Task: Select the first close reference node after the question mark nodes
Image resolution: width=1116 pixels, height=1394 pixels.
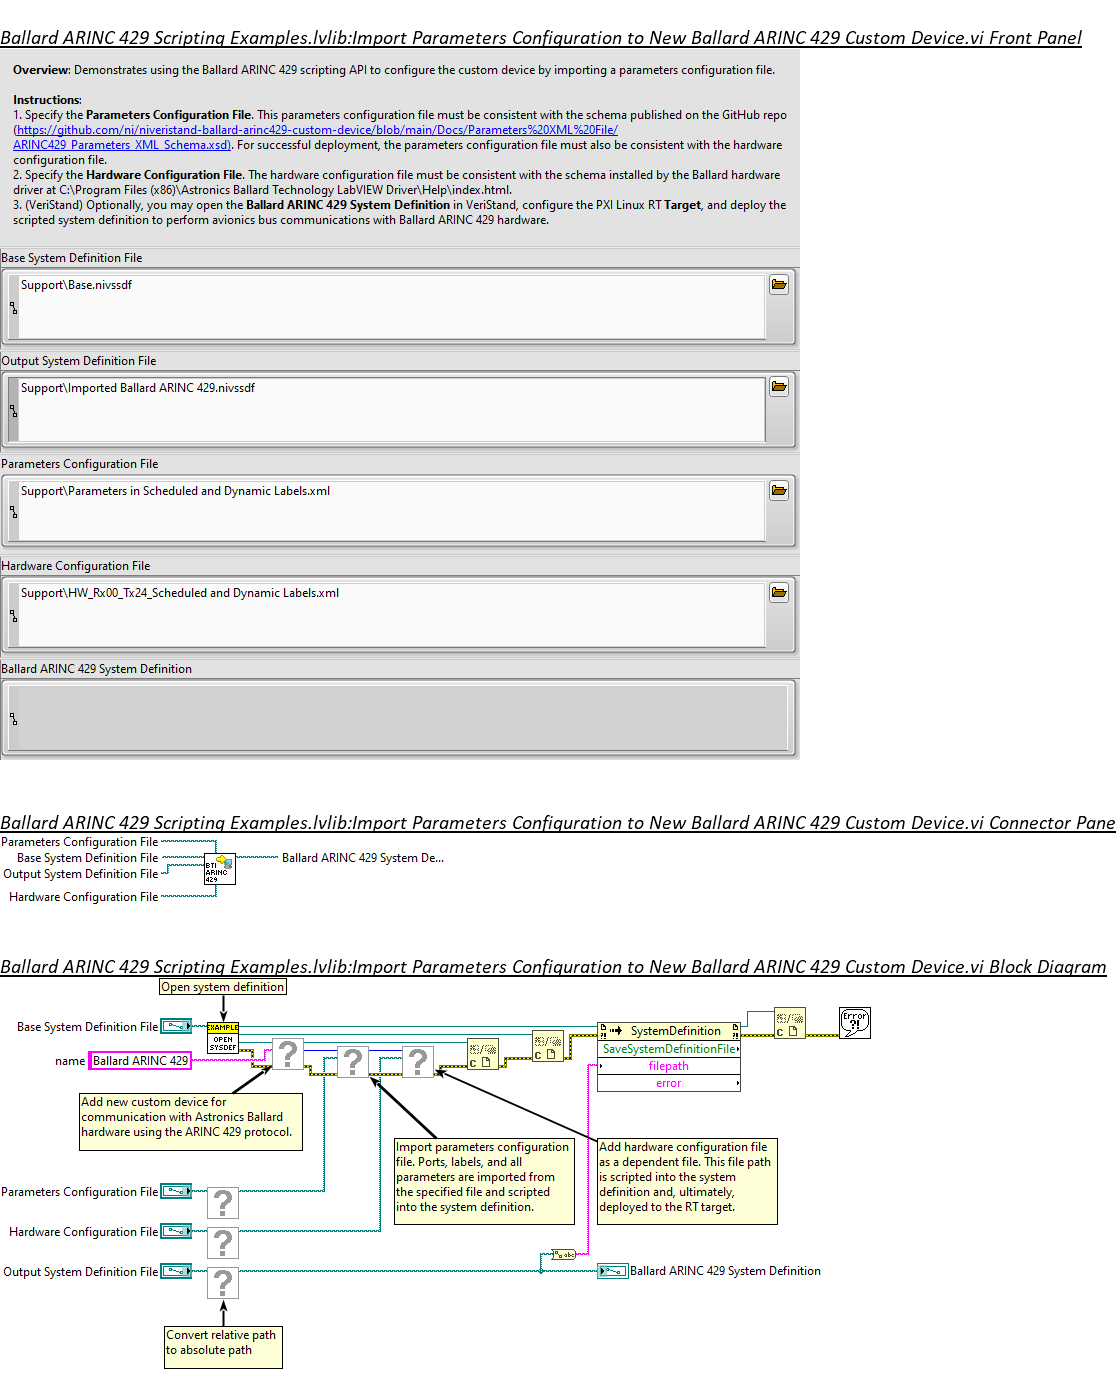Action: pyautogui.click(x=483, y=1054)
